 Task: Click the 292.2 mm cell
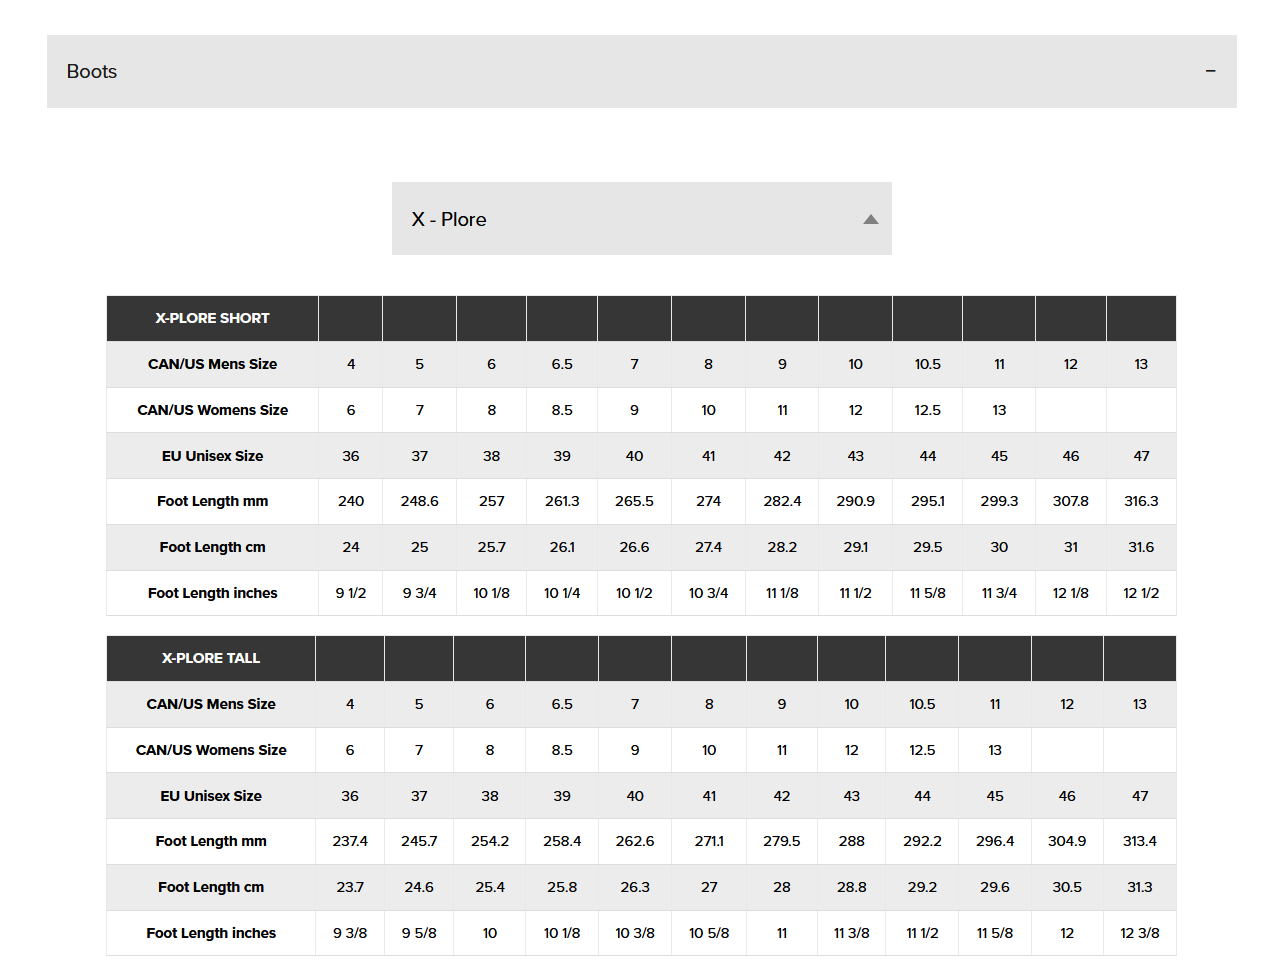922,841
